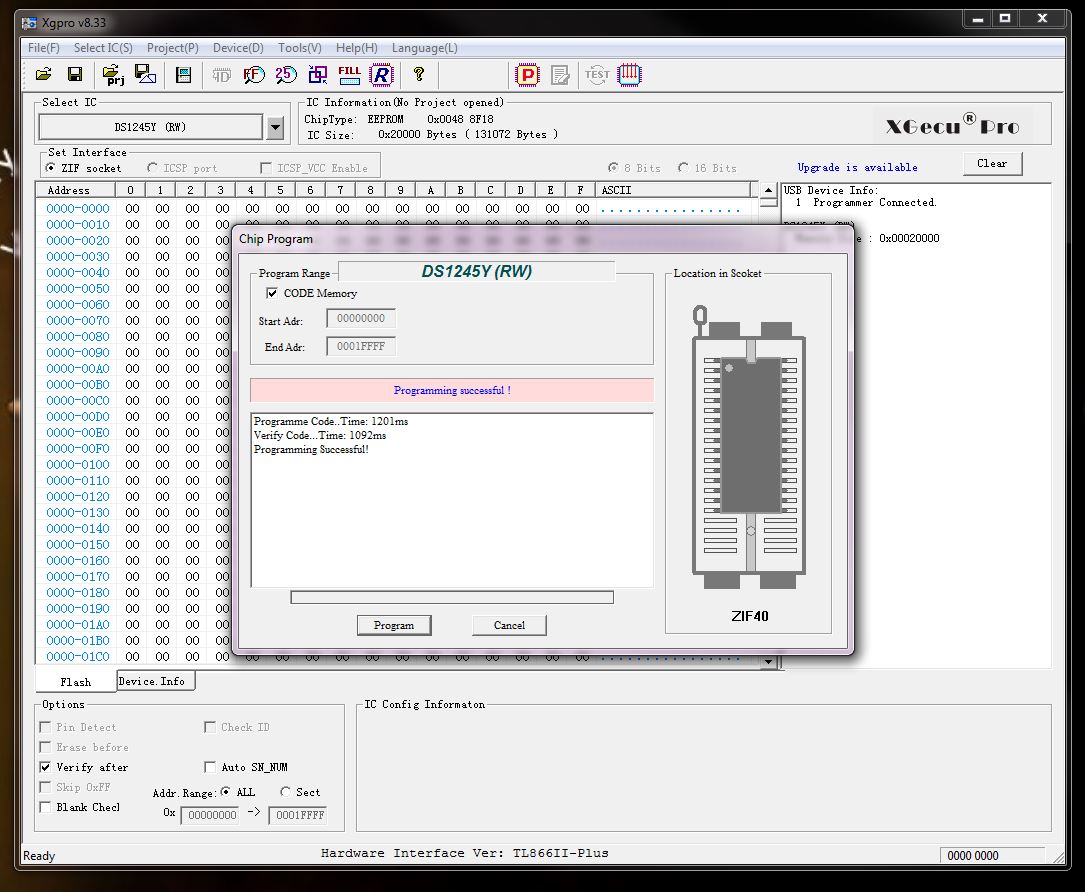1085x892 pixels.
Task: Switch to the Device.Info tab
Action: 155,681
